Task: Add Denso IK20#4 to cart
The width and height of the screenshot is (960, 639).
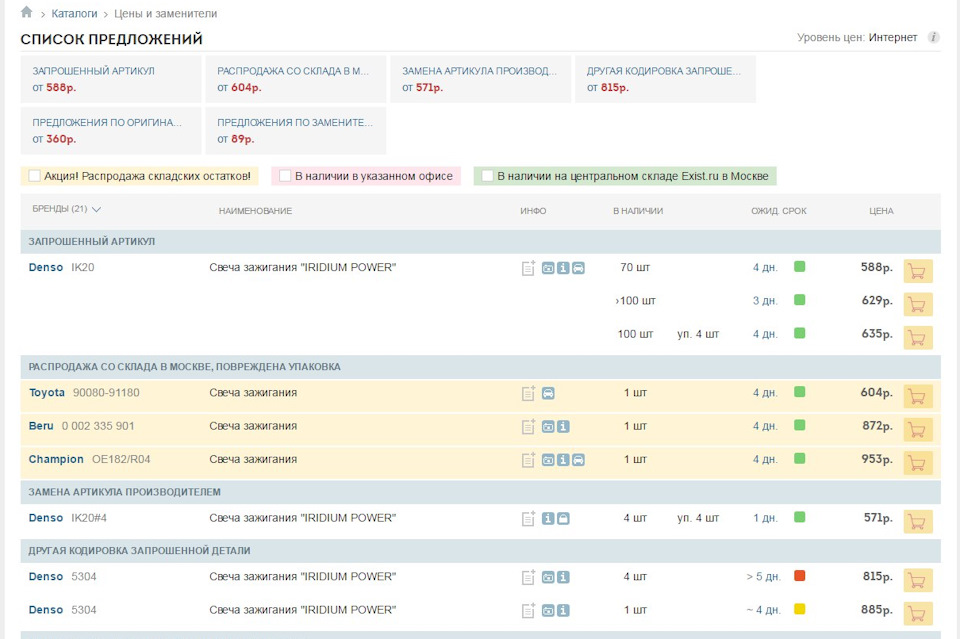Action: coord(918,521)
